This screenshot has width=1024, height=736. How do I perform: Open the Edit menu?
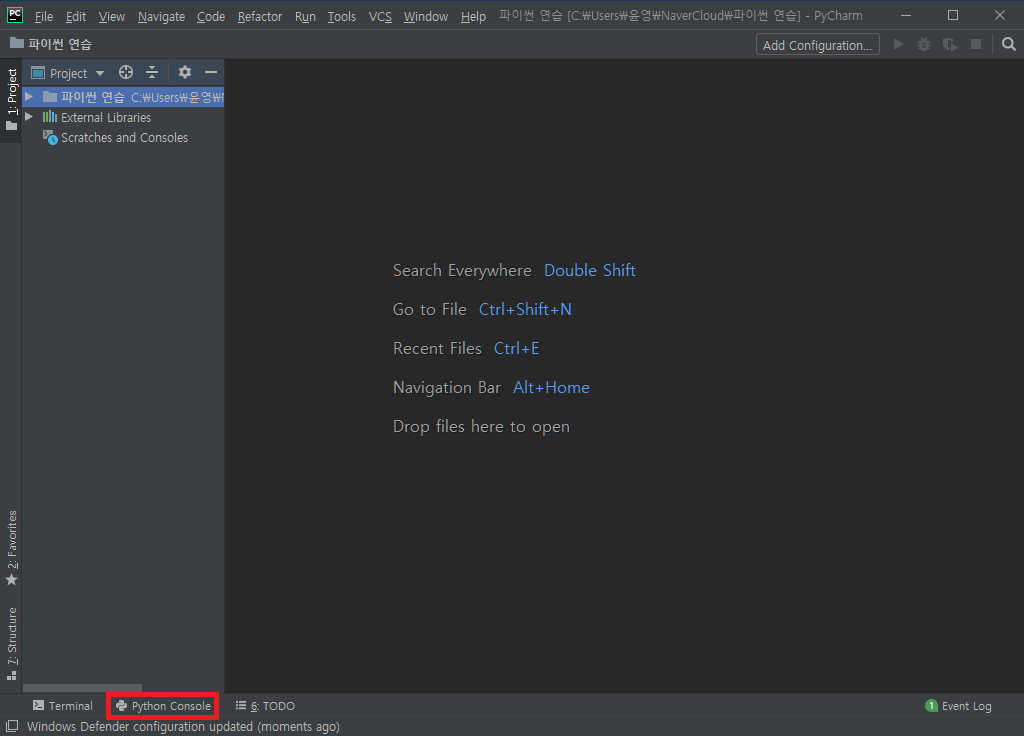[x=76, y=16]
